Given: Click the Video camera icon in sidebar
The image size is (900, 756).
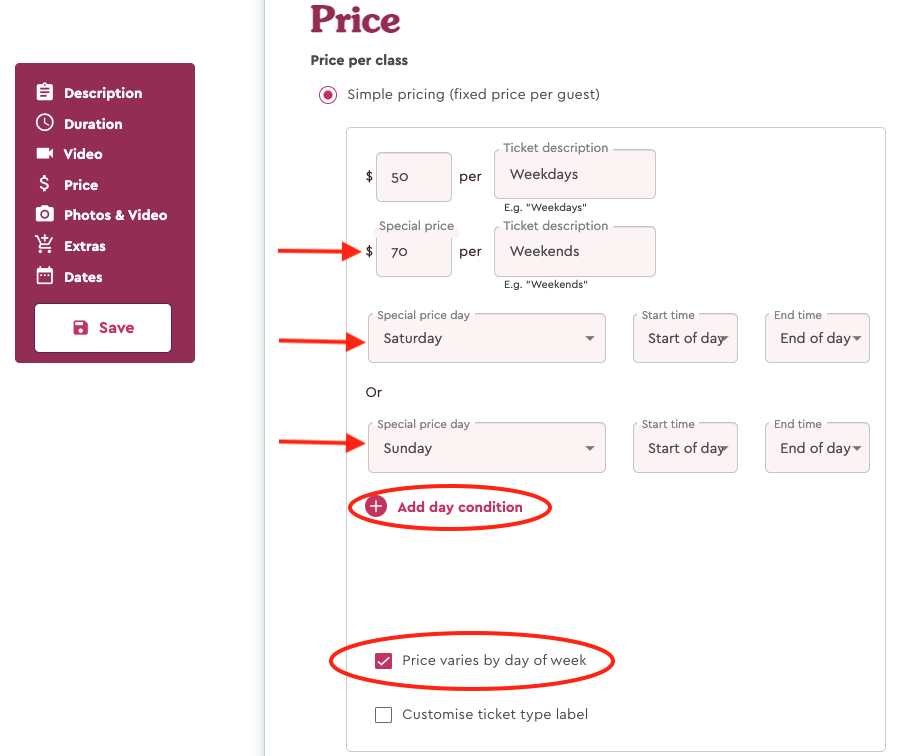Looking at the screenshot, I should tap(45, 153).
